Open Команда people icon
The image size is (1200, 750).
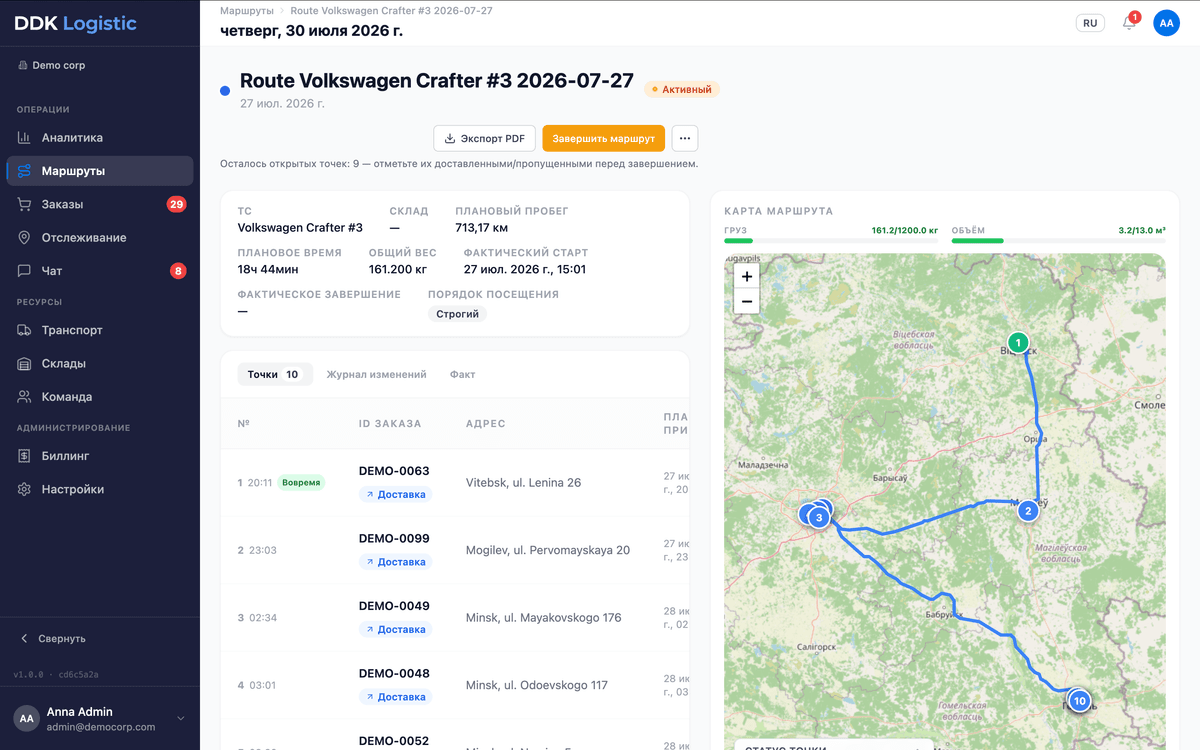click(24, 397)
